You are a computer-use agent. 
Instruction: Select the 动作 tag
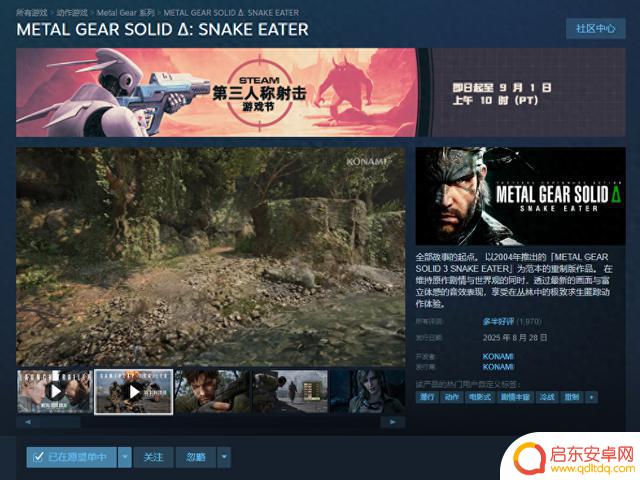pyautogui.click(x=452, y=397)
